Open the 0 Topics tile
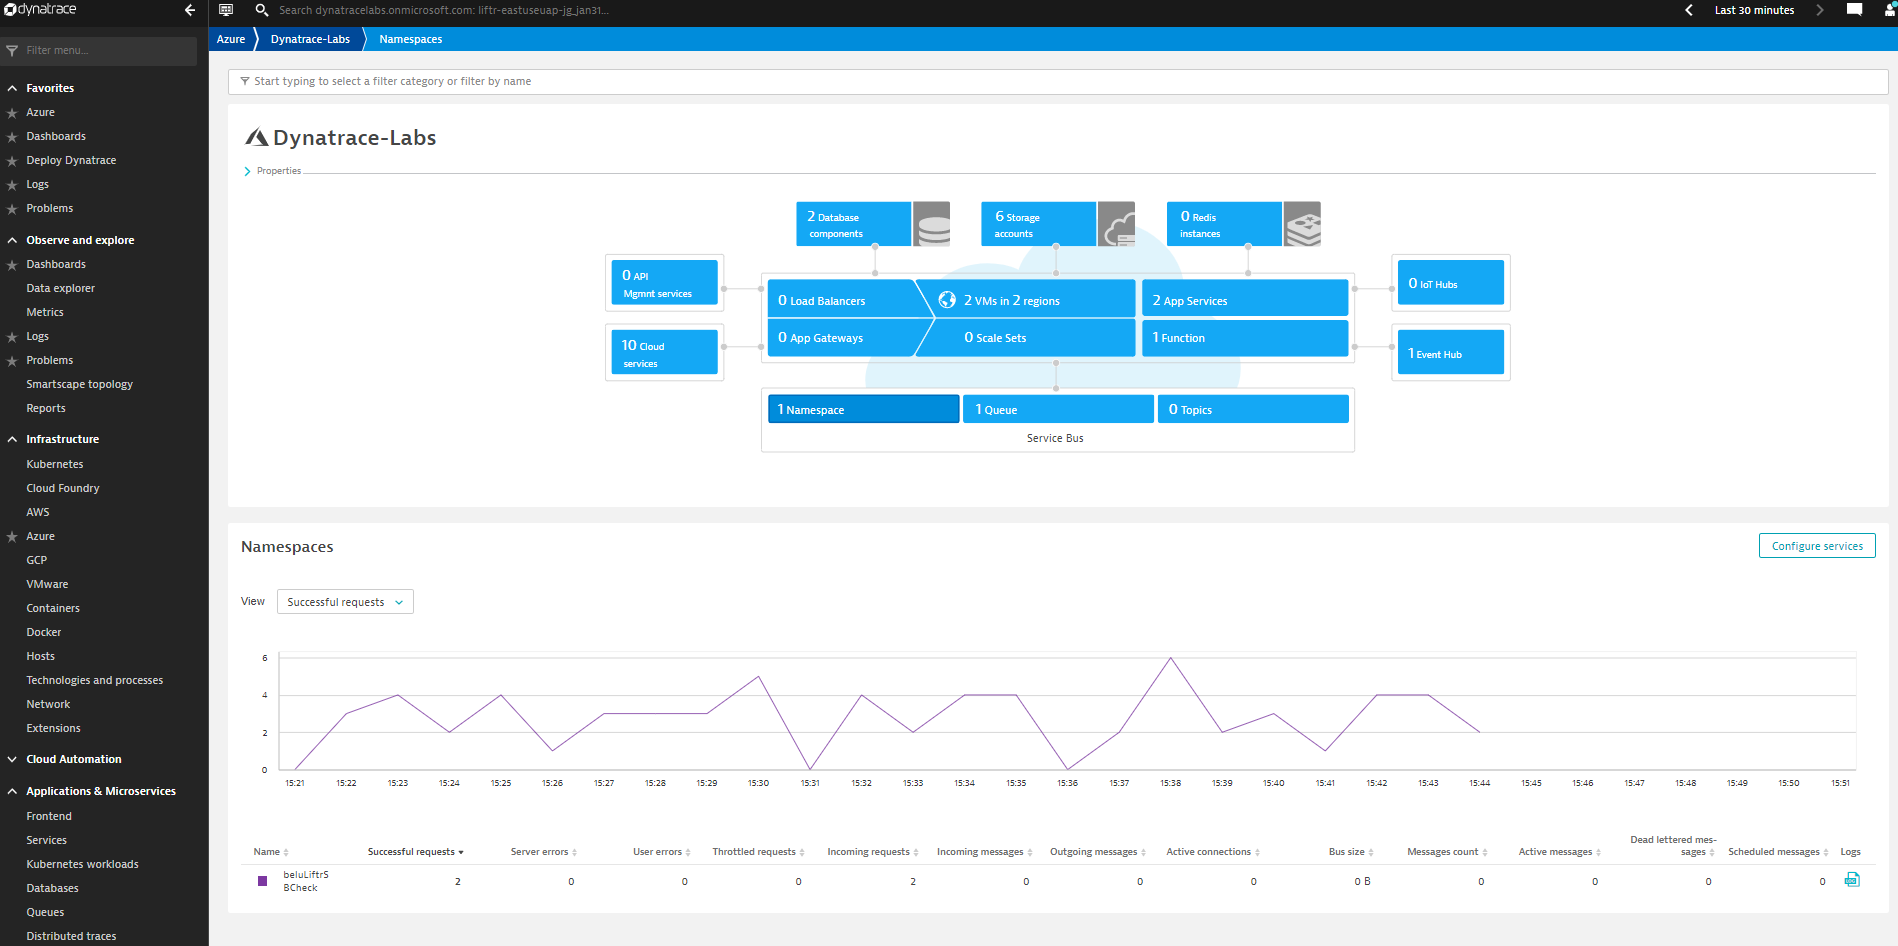The image size is (1898, 946). (x=1253, y=409)
